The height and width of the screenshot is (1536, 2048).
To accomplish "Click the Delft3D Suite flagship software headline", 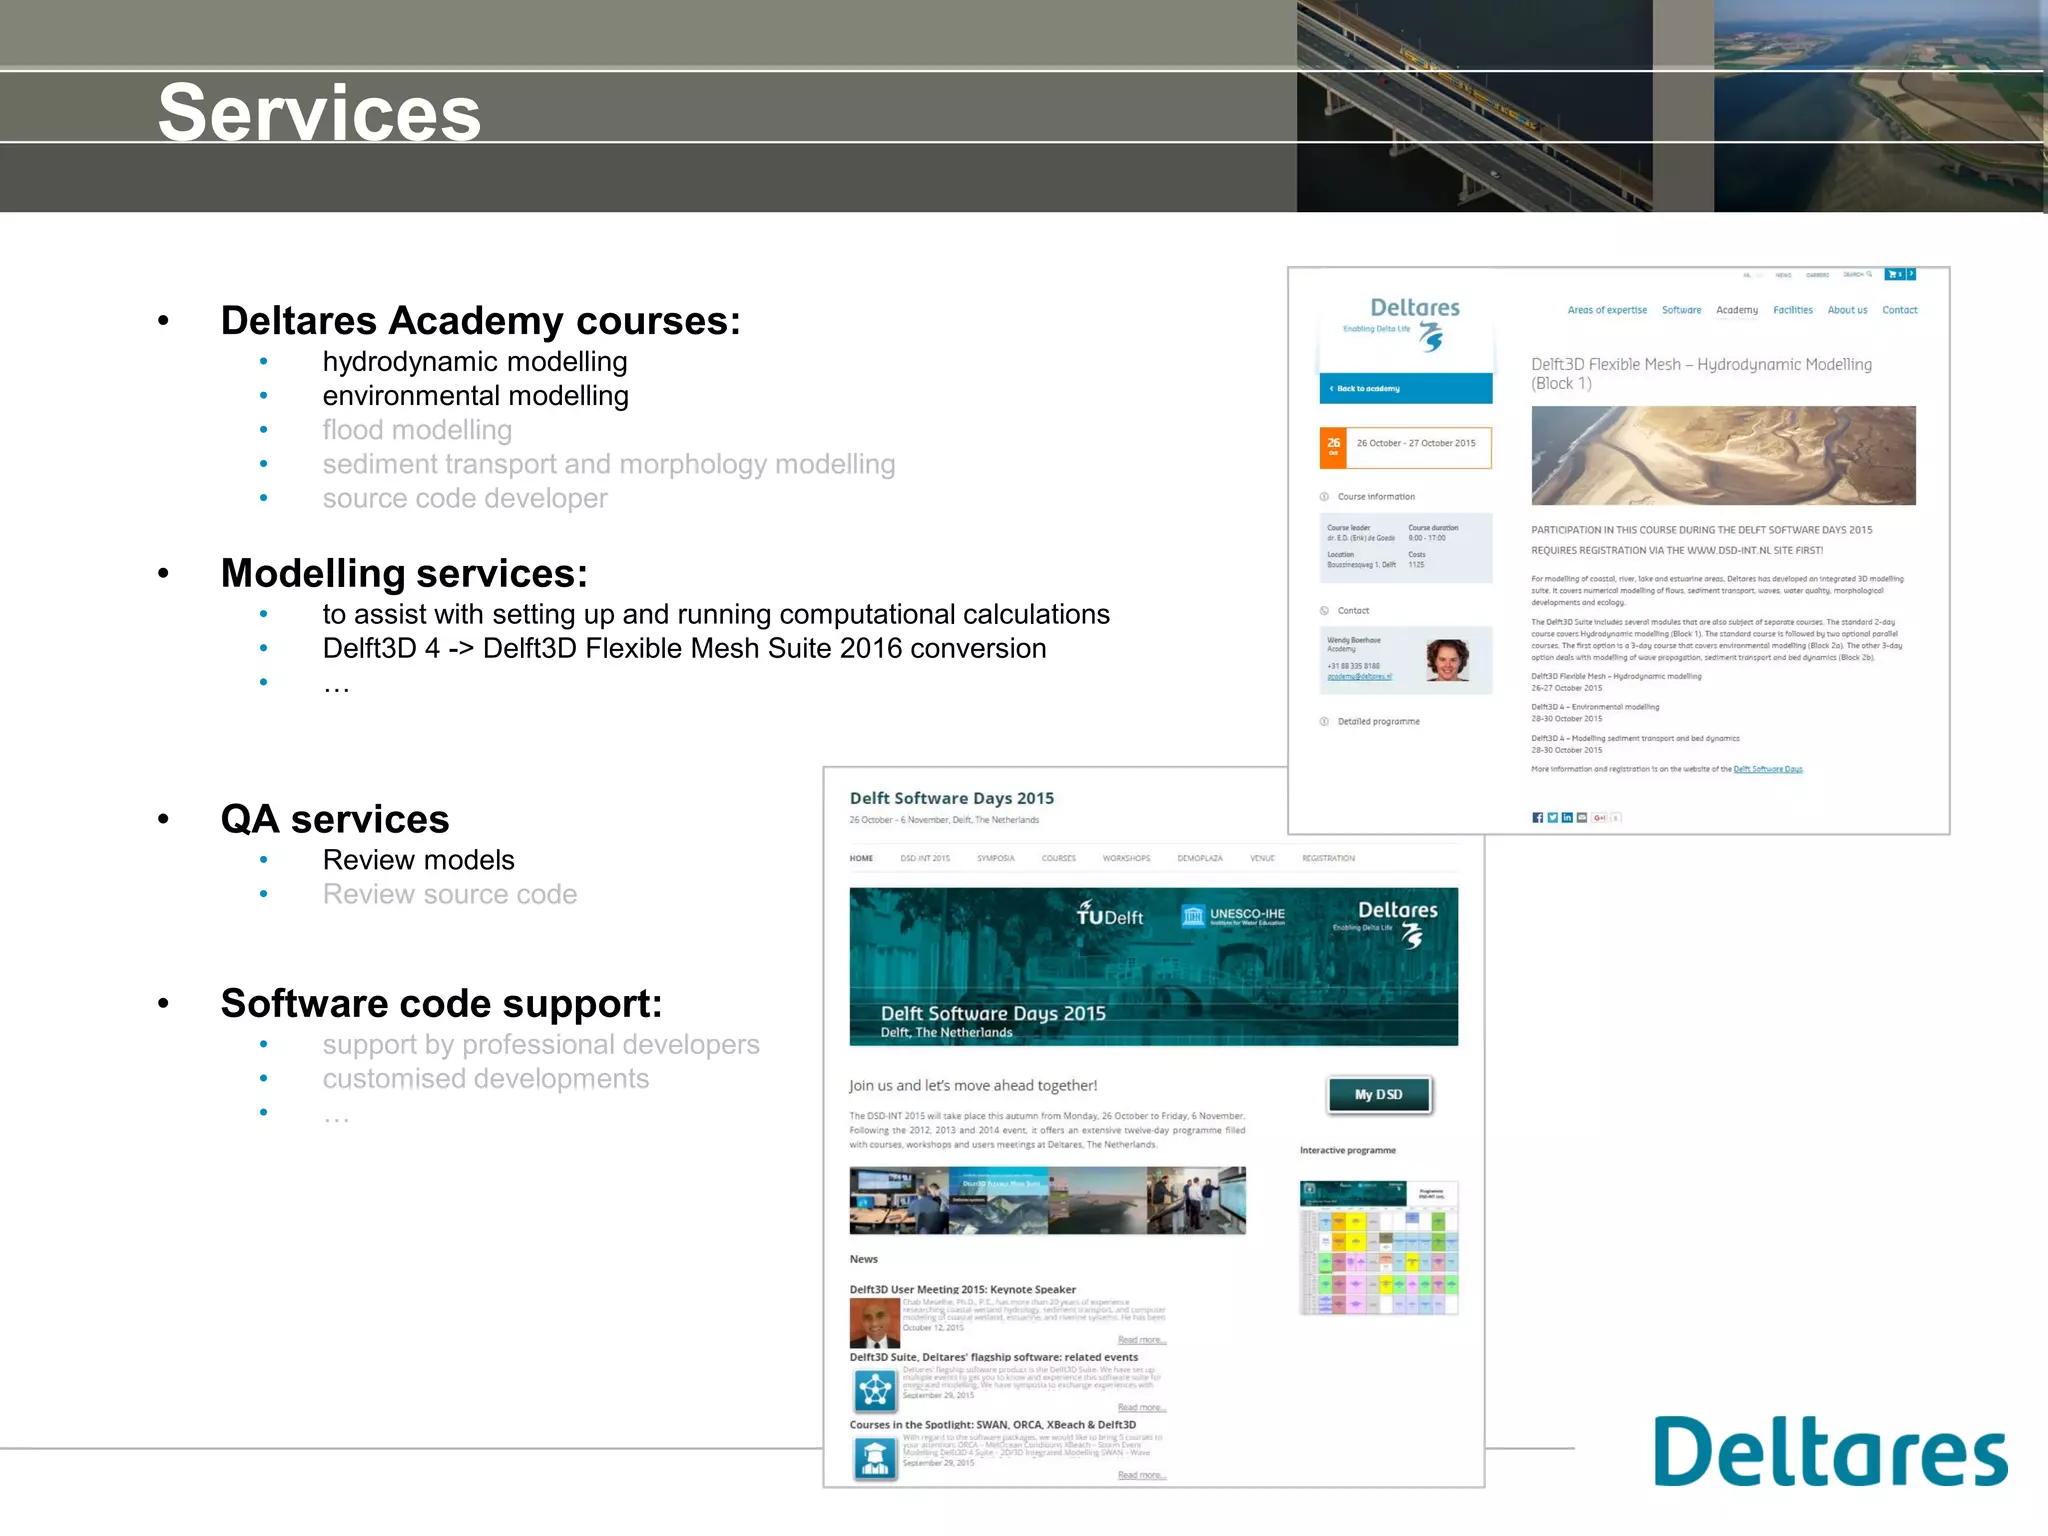I will point(993,1357).
